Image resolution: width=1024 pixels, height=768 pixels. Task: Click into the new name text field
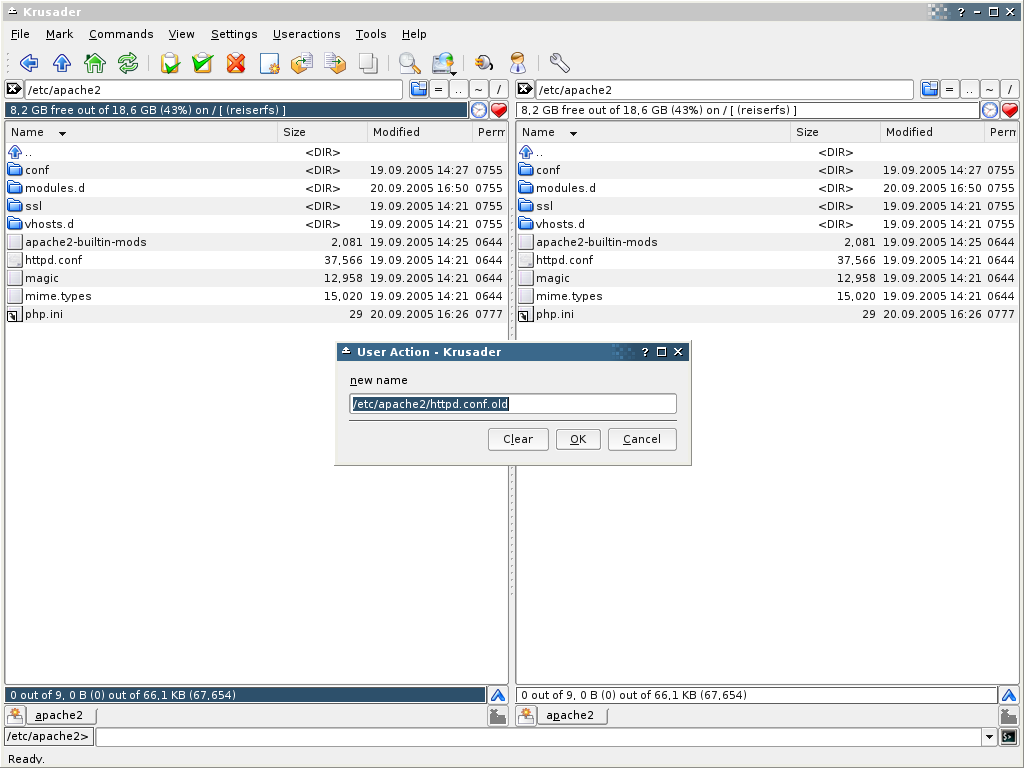513,404
